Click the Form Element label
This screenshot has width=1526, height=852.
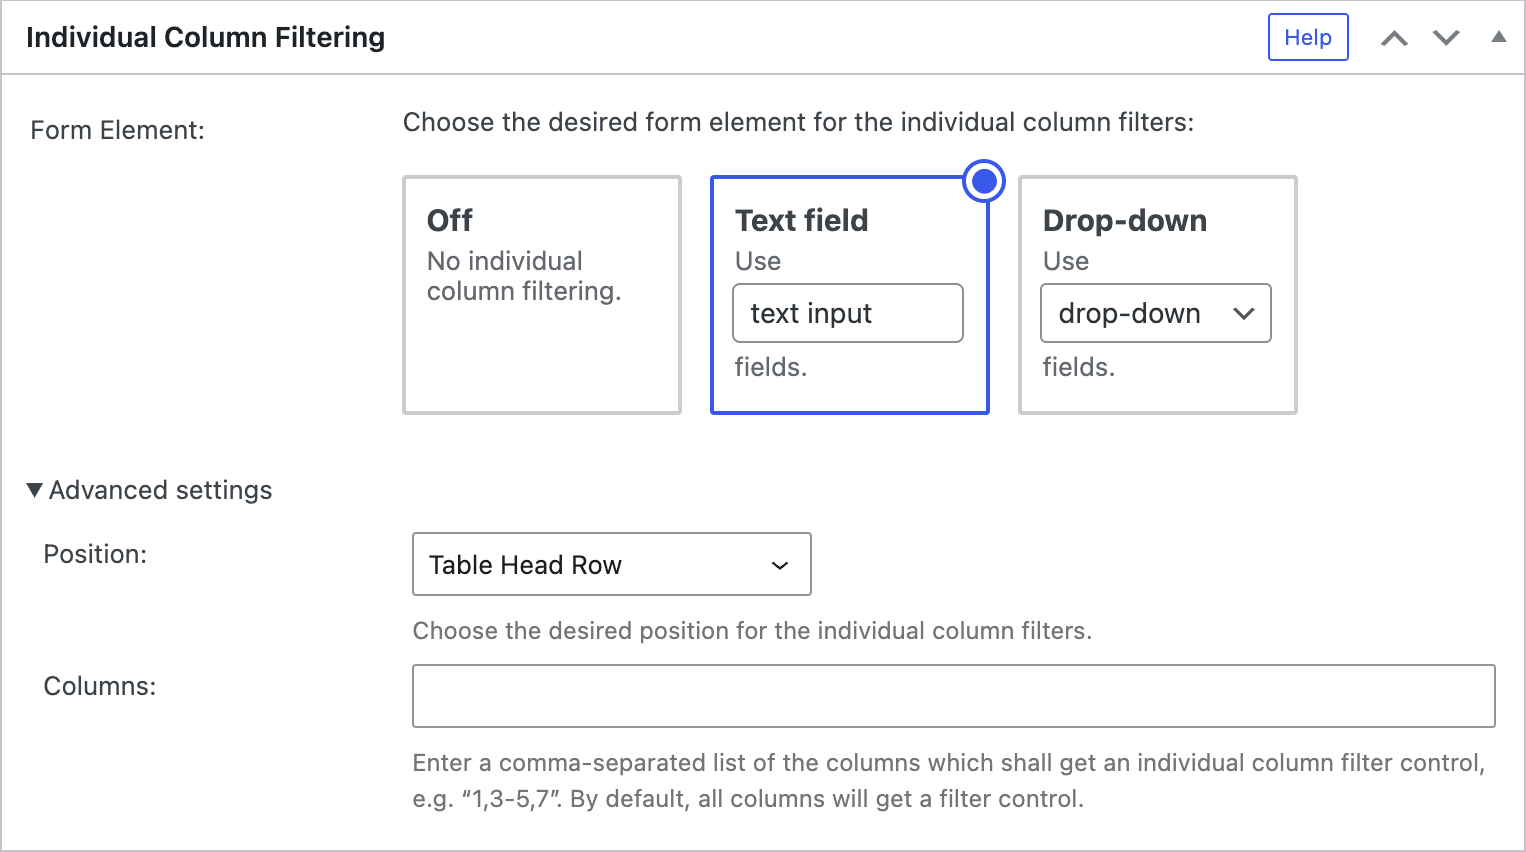pos(117,129)
